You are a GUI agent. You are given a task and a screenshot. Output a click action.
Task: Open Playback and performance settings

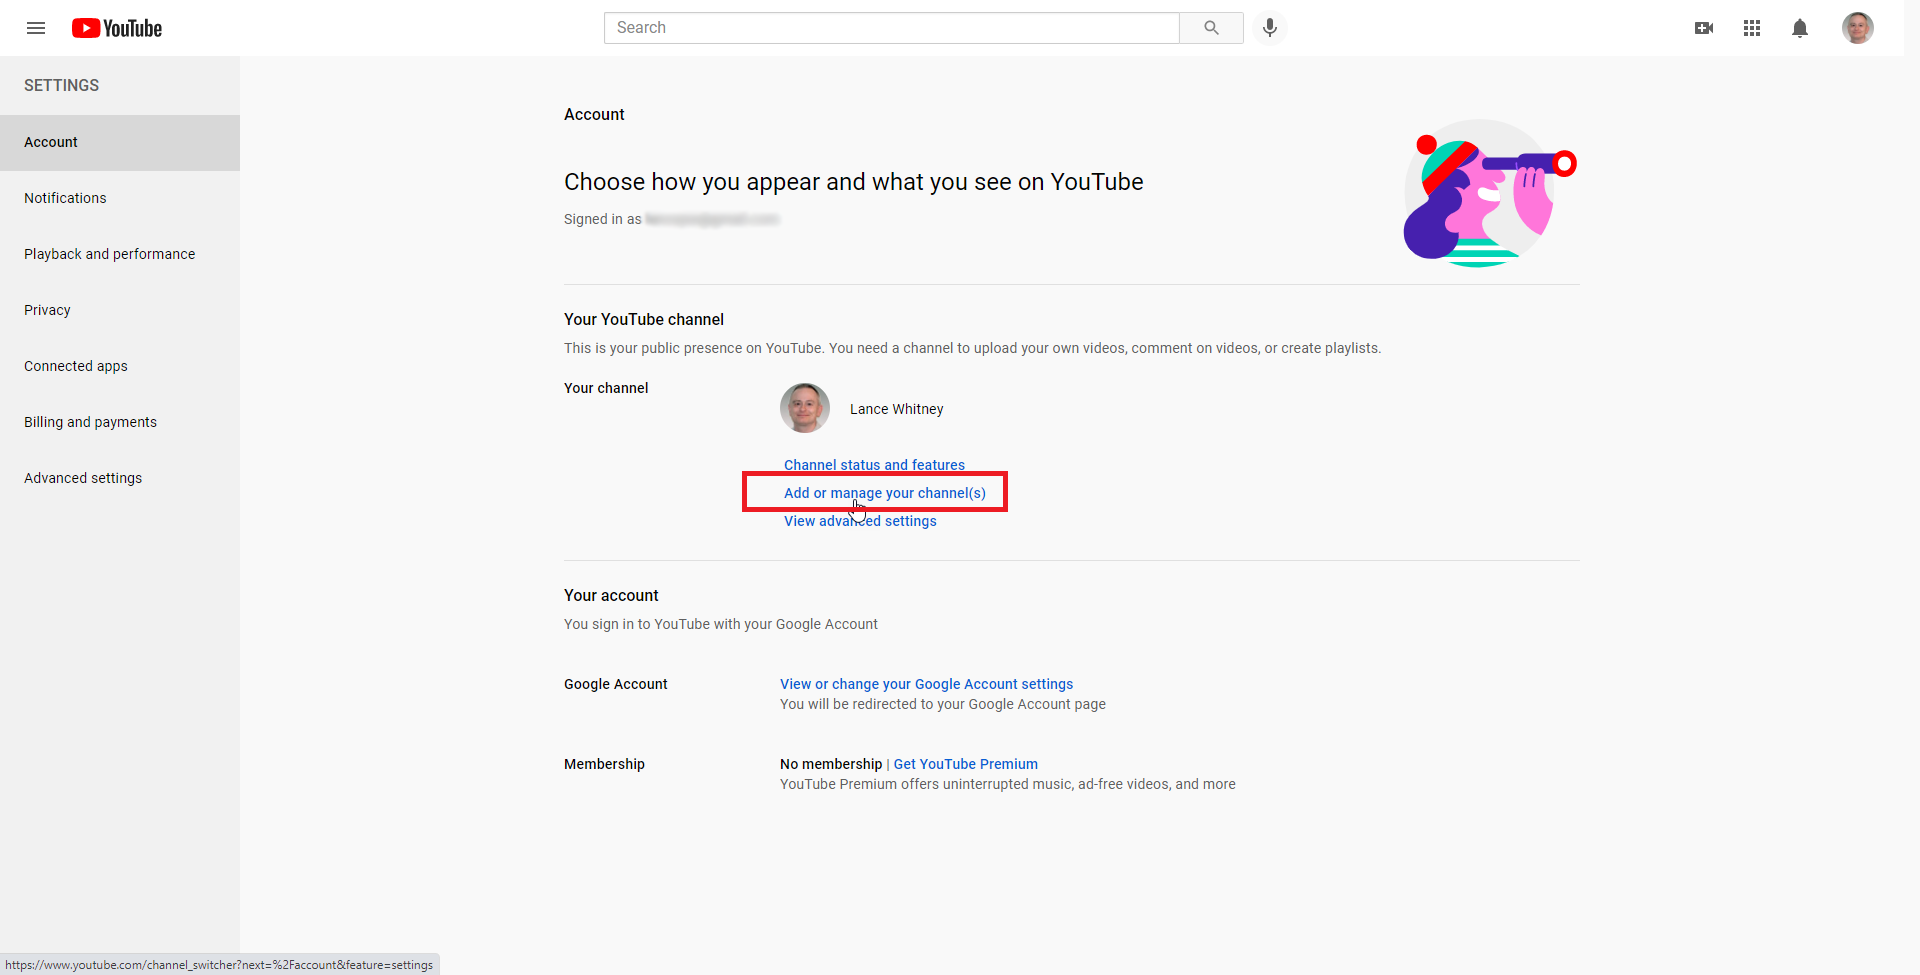pyautogui.click(x=120, y=255)
